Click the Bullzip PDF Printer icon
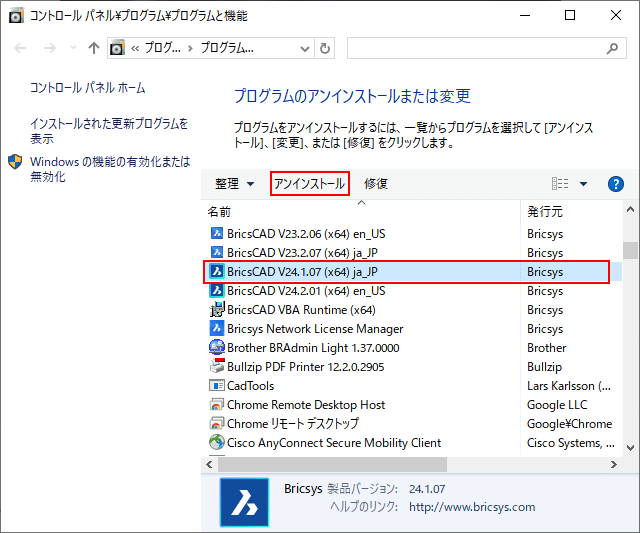Viewport: 640px width, 533px height. coord(217,366)
